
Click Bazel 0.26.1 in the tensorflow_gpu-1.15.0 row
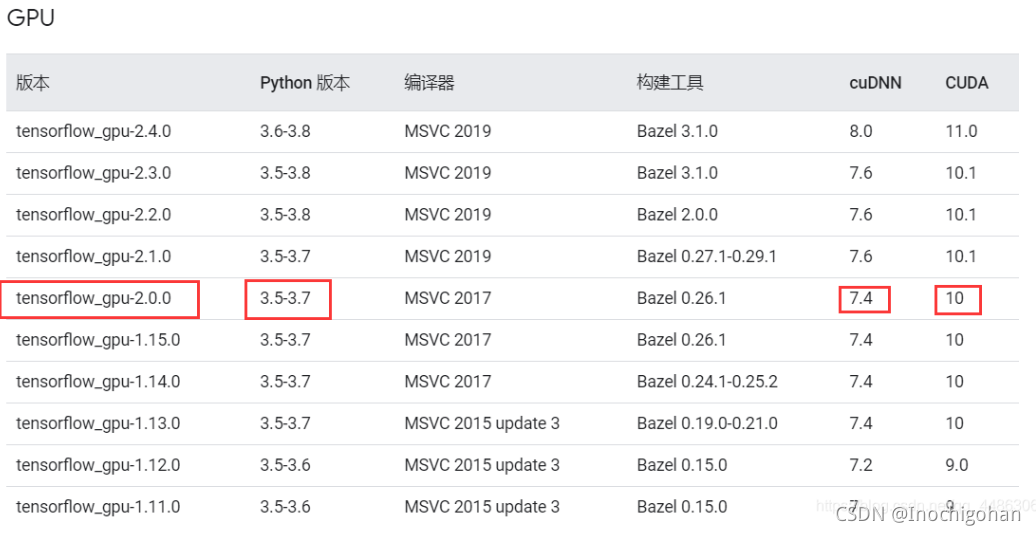[681, 339]
